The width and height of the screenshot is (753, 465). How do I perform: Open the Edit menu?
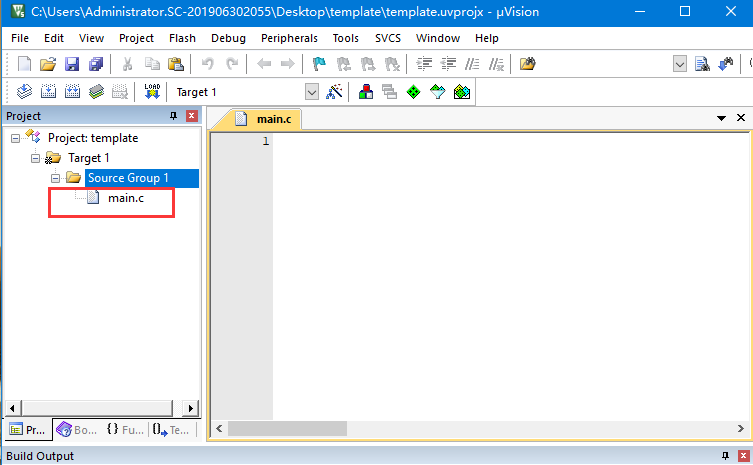(x=54, y=38)
